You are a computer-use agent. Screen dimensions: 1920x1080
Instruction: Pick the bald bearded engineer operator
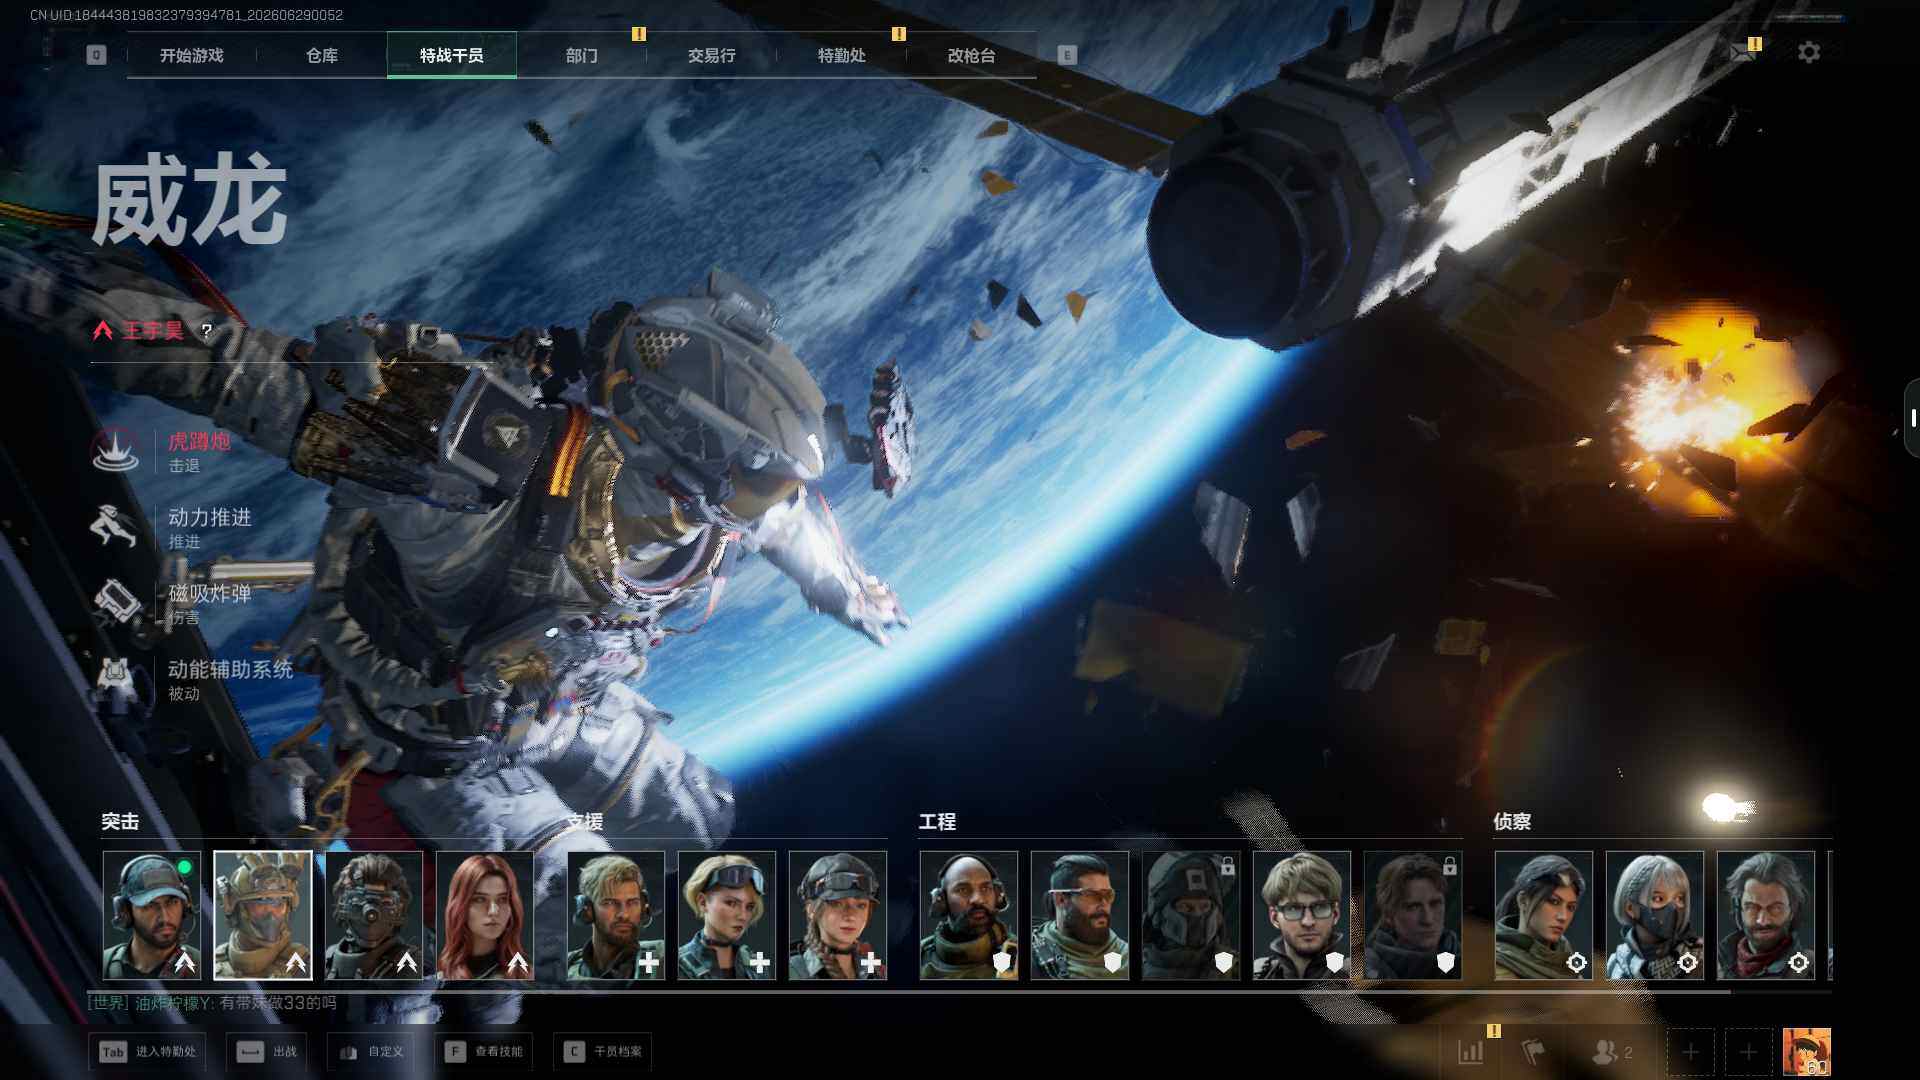click(969, 915)
